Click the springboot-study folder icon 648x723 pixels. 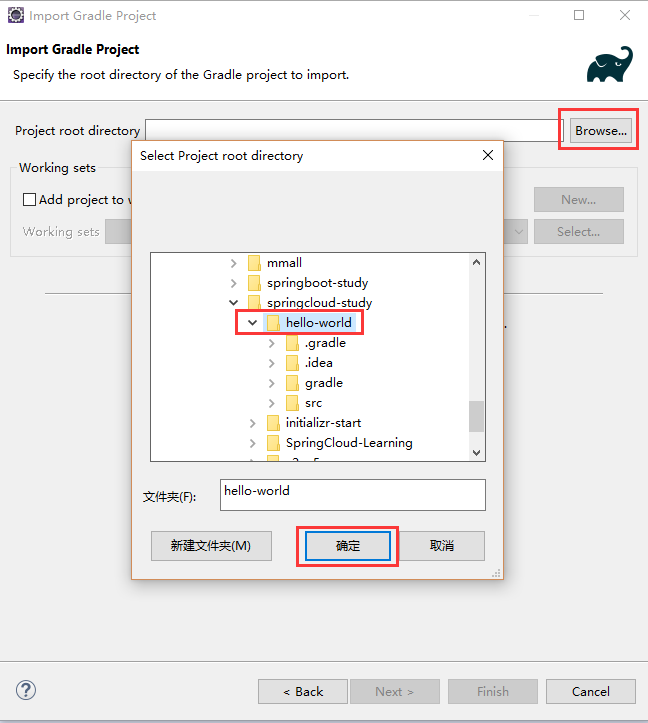coord(254,283)
